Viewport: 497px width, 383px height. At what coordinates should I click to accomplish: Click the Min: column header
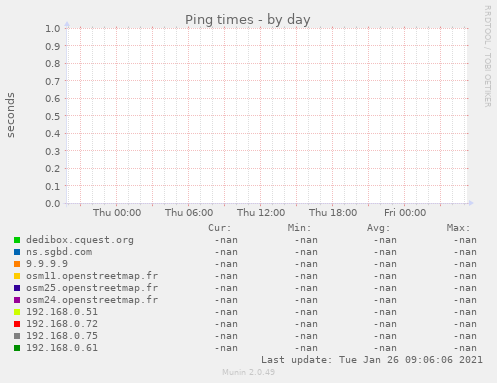299,228
